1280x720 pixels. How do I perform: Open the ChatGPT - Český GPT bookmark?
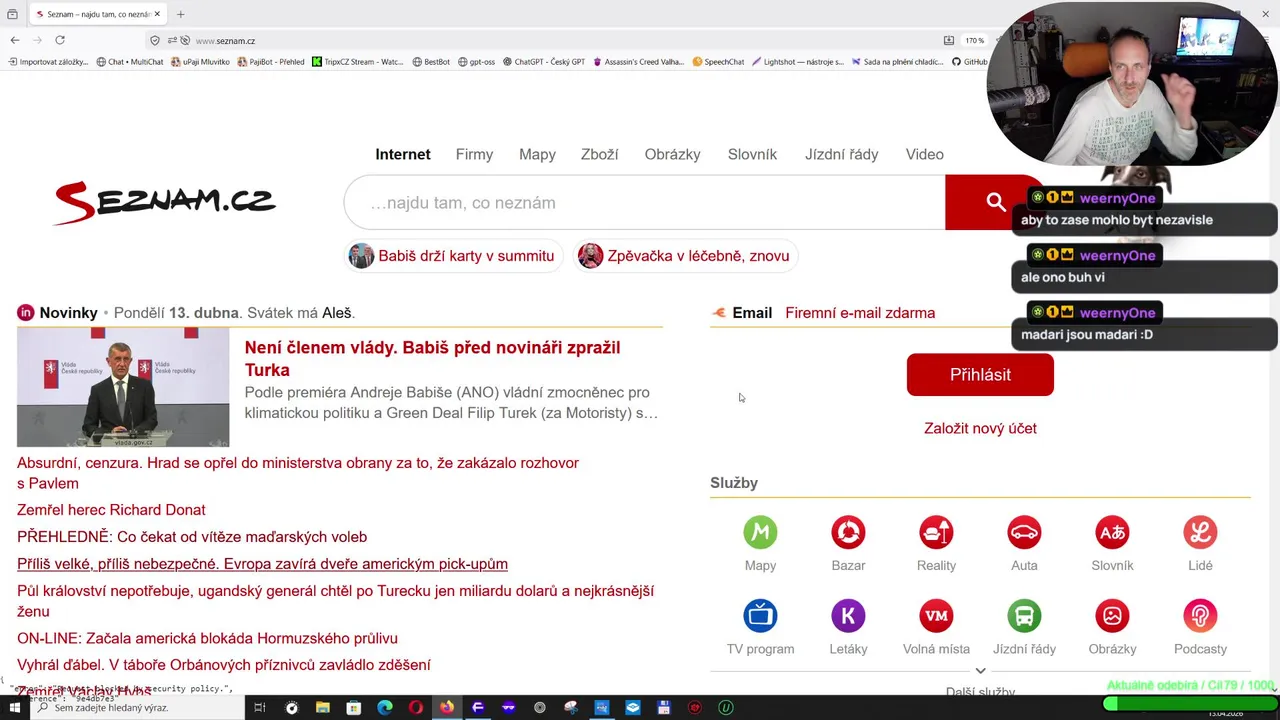click(543, 62)
